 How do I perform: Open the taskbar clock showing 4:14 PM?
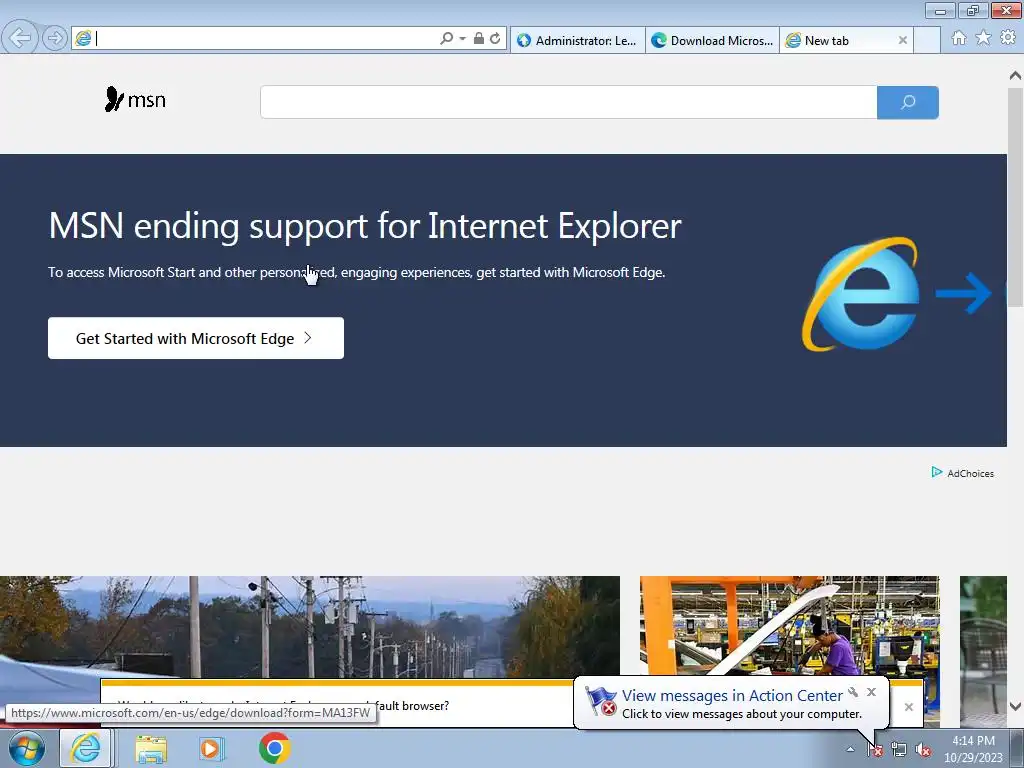pos(973,749)
